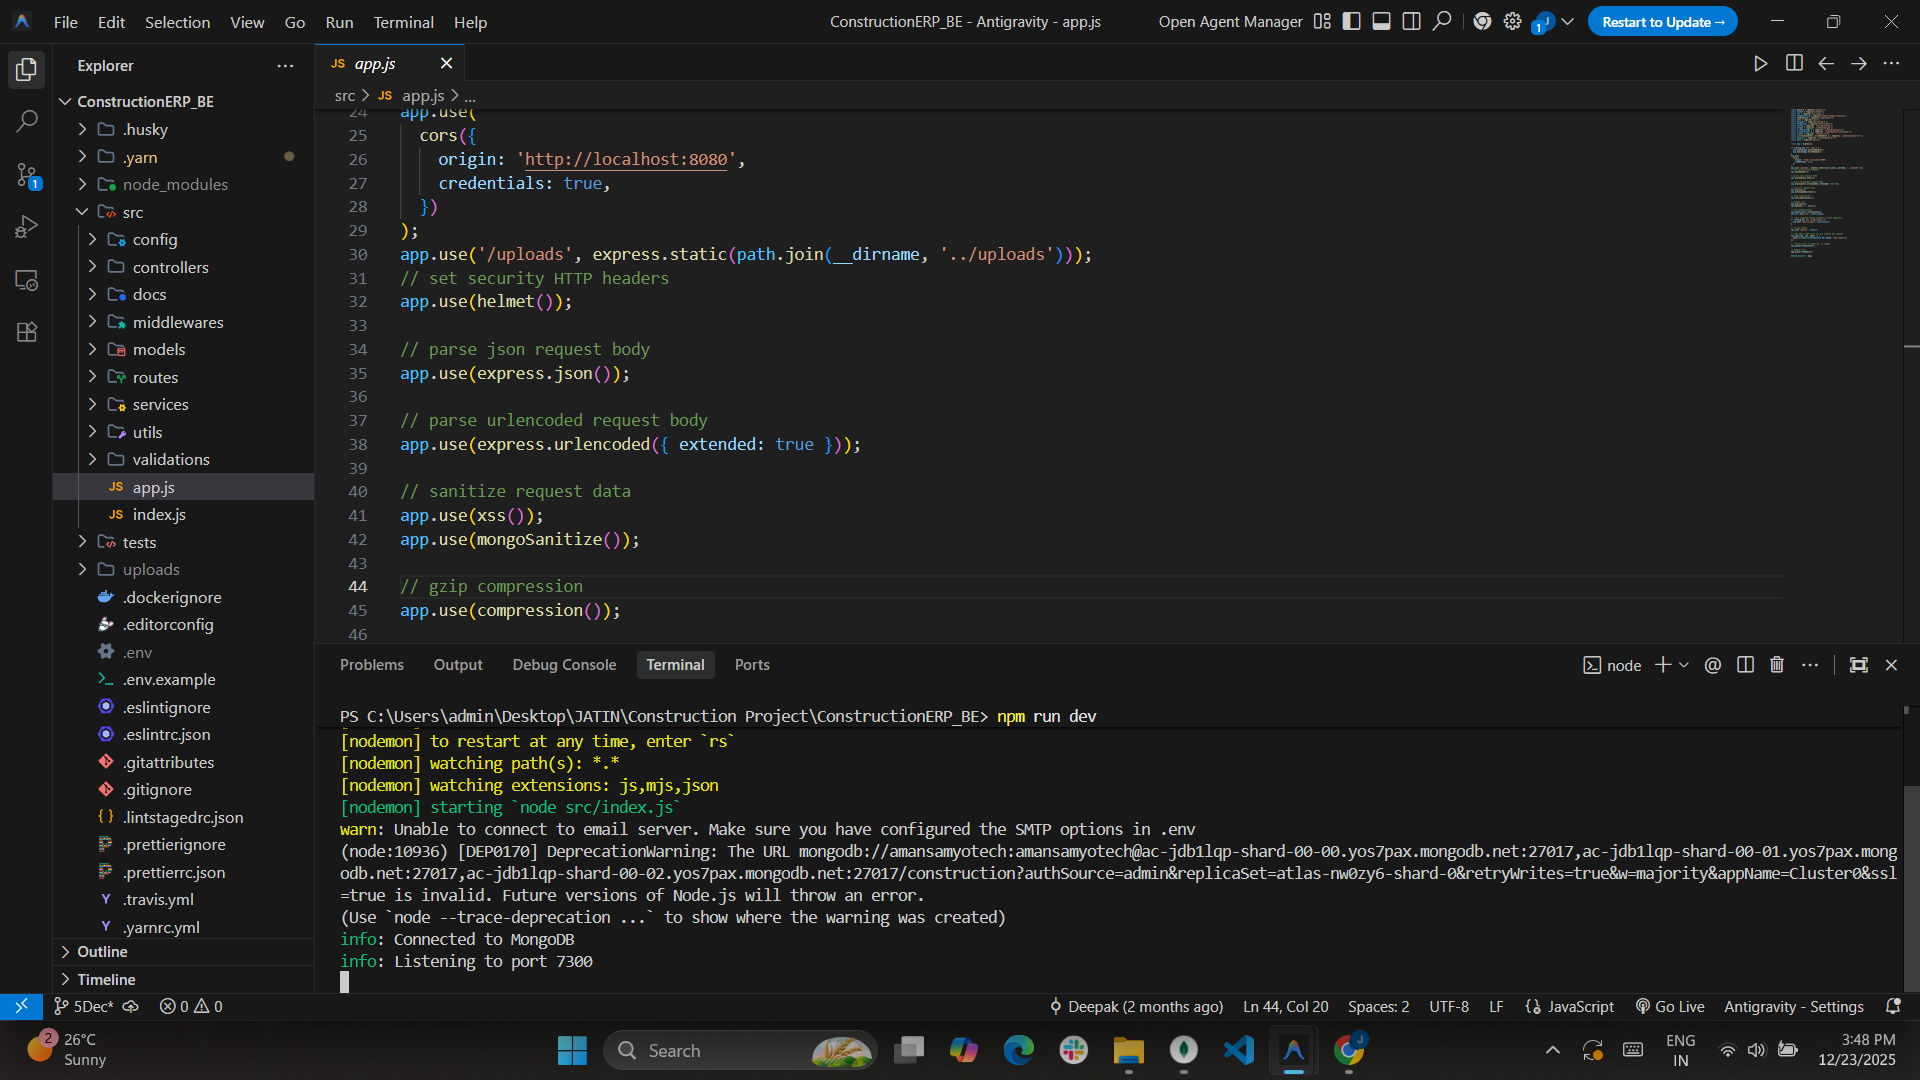The width and height of the screenshot is (1920, 1080).
Task: Open Source Control view icon
Action: click(x=27, y=175)
